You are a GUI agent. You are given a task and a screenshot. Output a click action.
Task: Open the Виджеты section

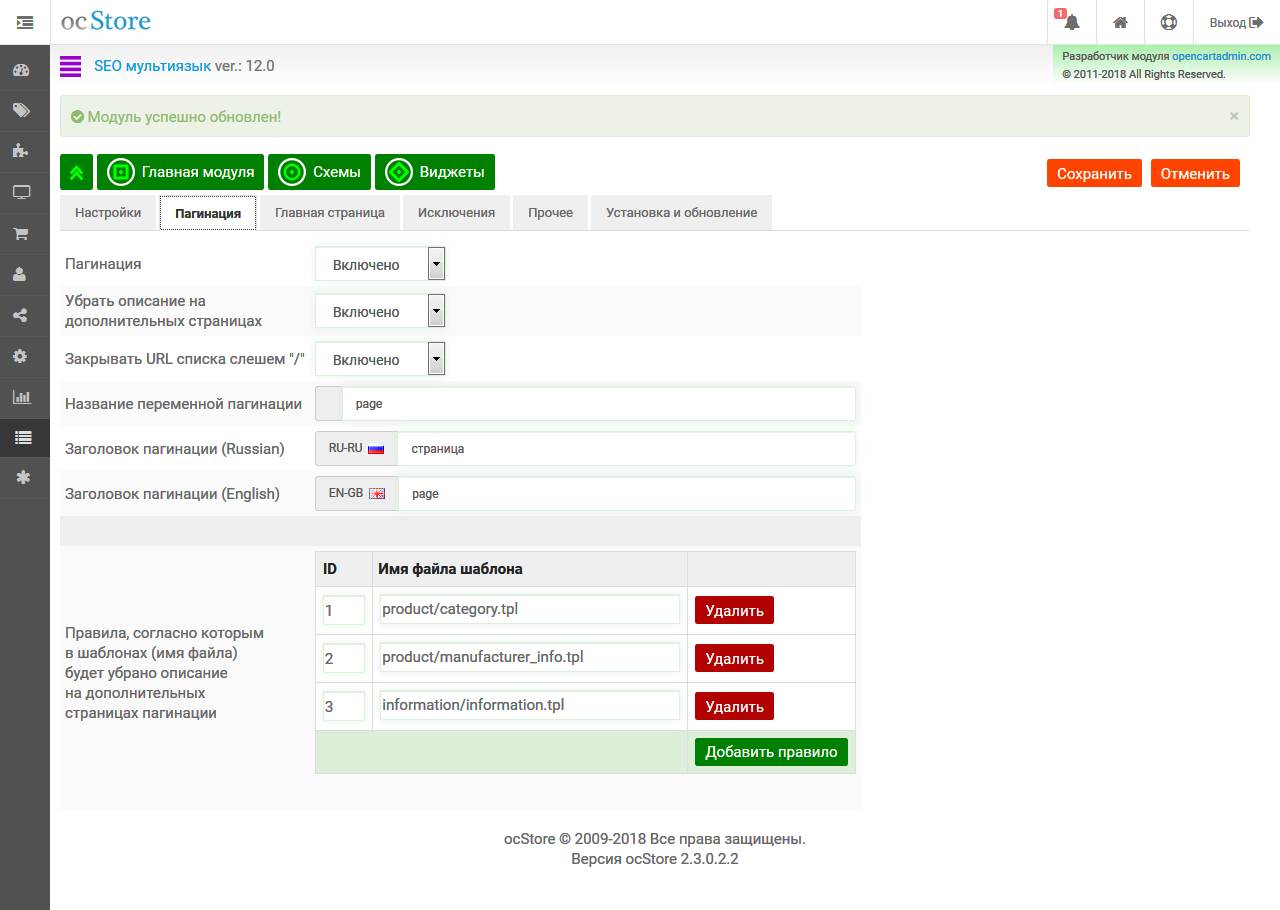pos(435,172)
